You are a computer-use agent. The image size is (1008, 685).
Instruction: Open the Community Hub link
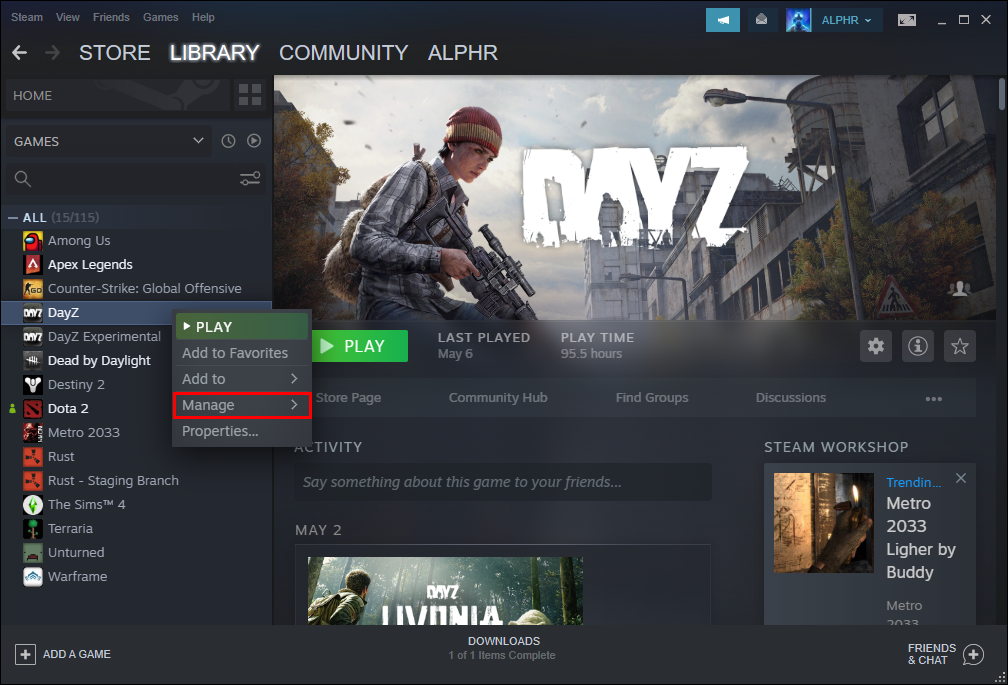click(x=498, y=398)
